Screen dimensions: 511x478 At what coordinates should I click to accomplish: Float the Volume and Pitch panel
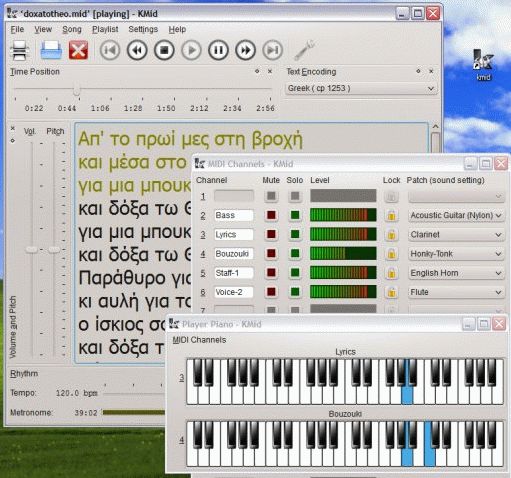tap(13, 141)
